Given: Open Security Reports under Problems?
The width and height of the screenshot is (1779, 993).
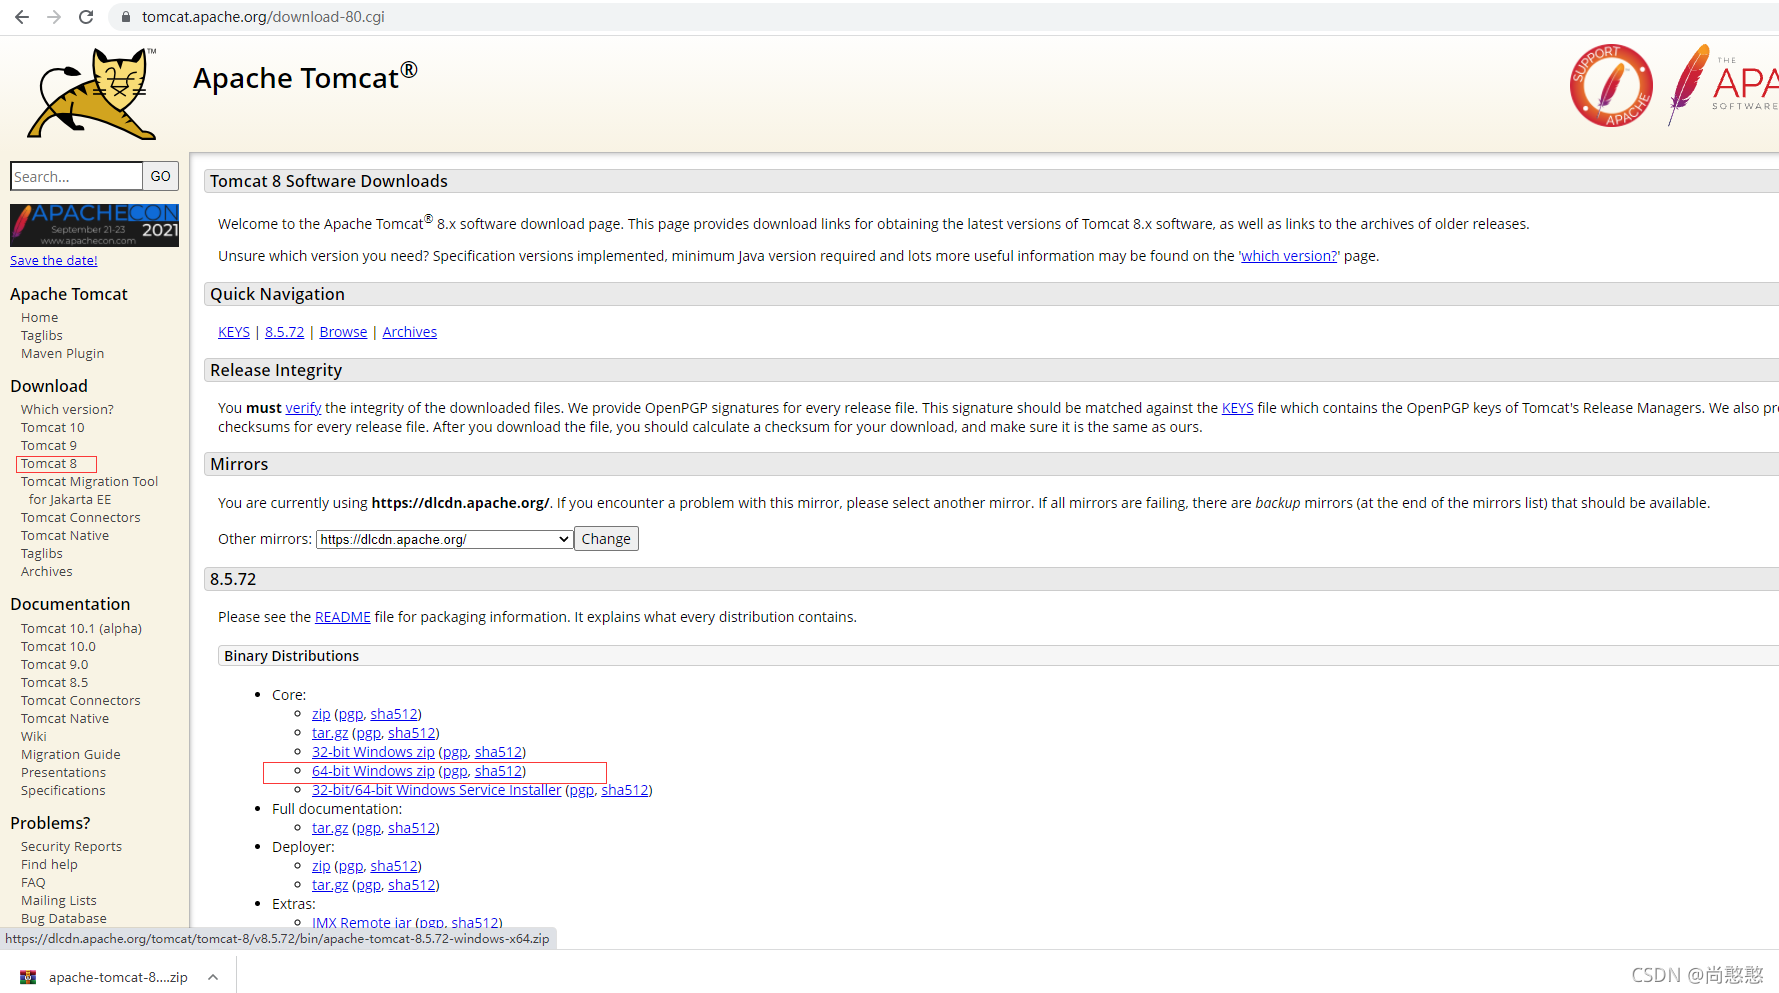Looking at the screenshot, I should click(71, 847).
